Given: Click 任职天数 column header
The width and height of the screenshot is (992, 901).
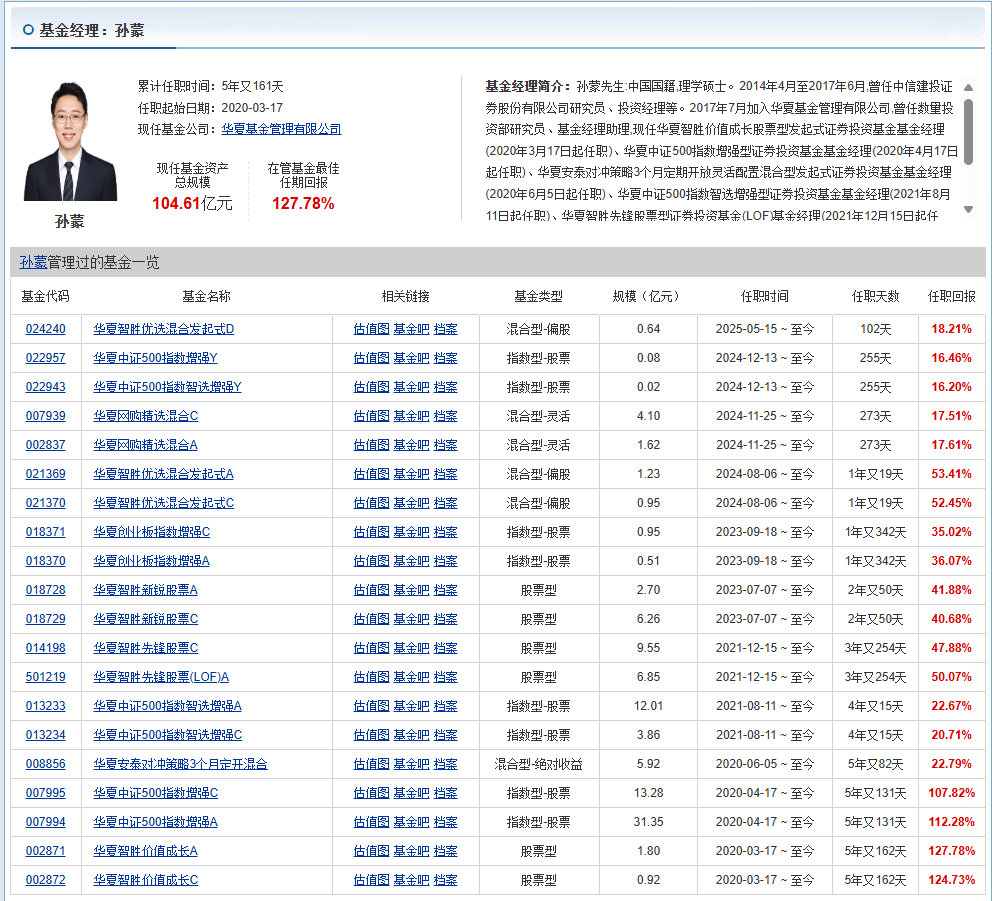Looking at the screenshot, I should [x=876, y=296].
